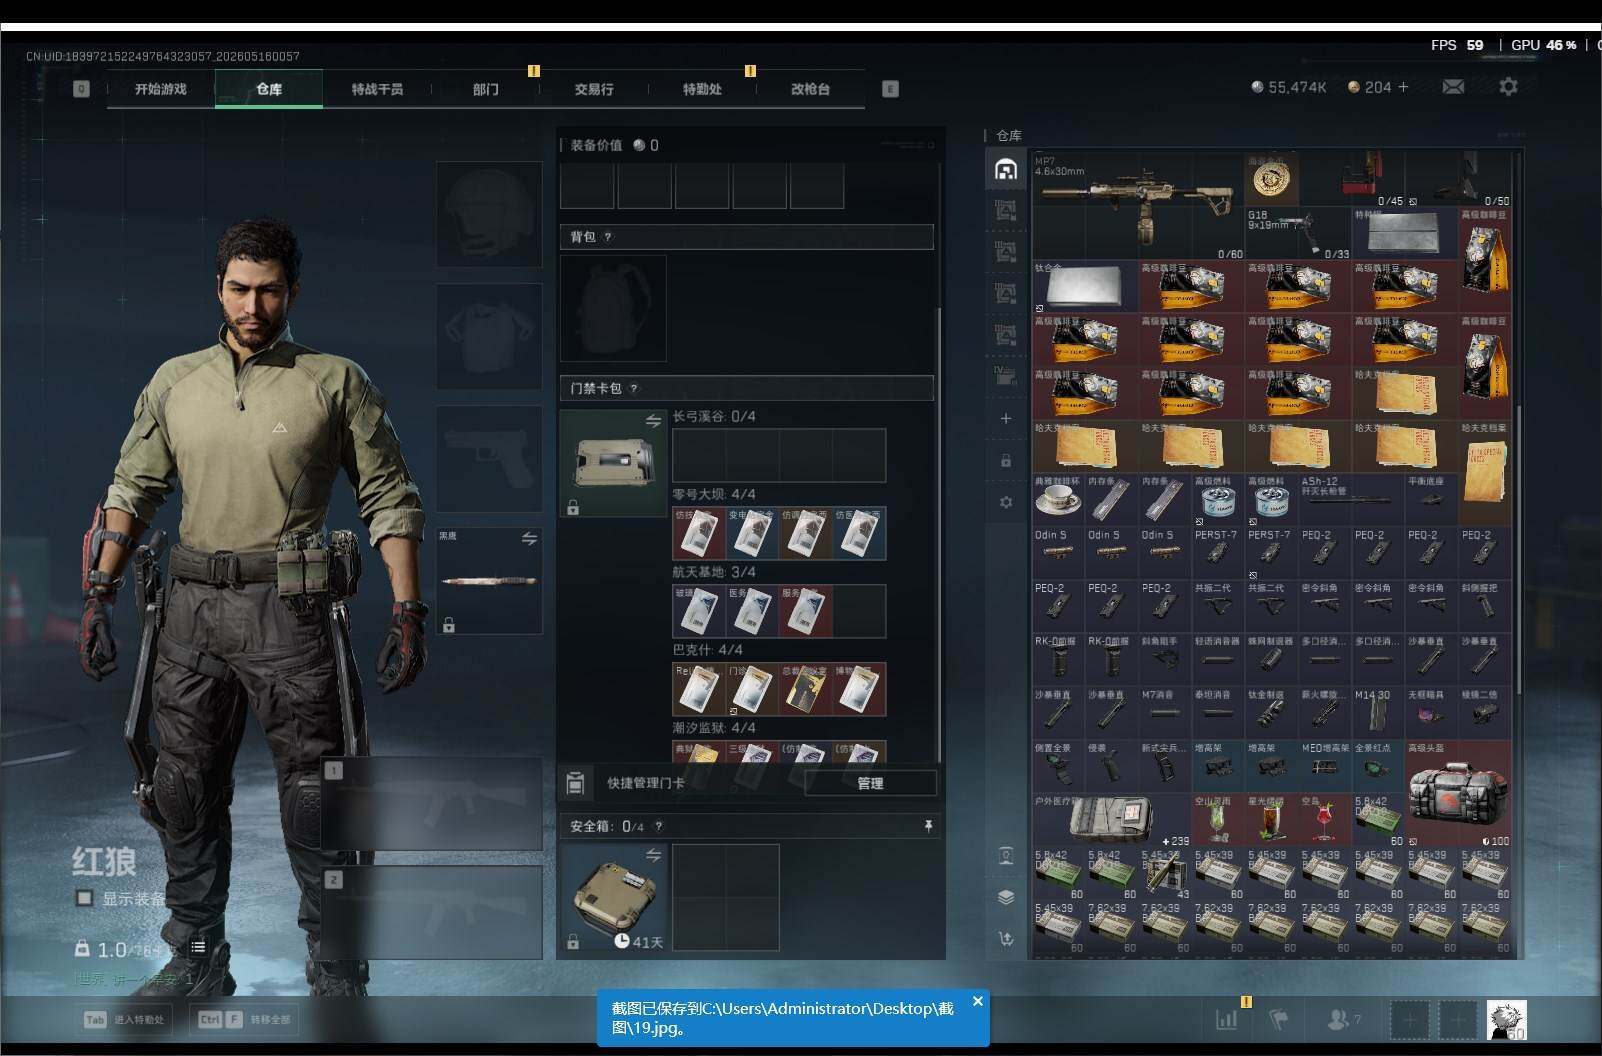Close the screenshot saved notification
This screenshot has height=1056, width=1602.
978,1001
